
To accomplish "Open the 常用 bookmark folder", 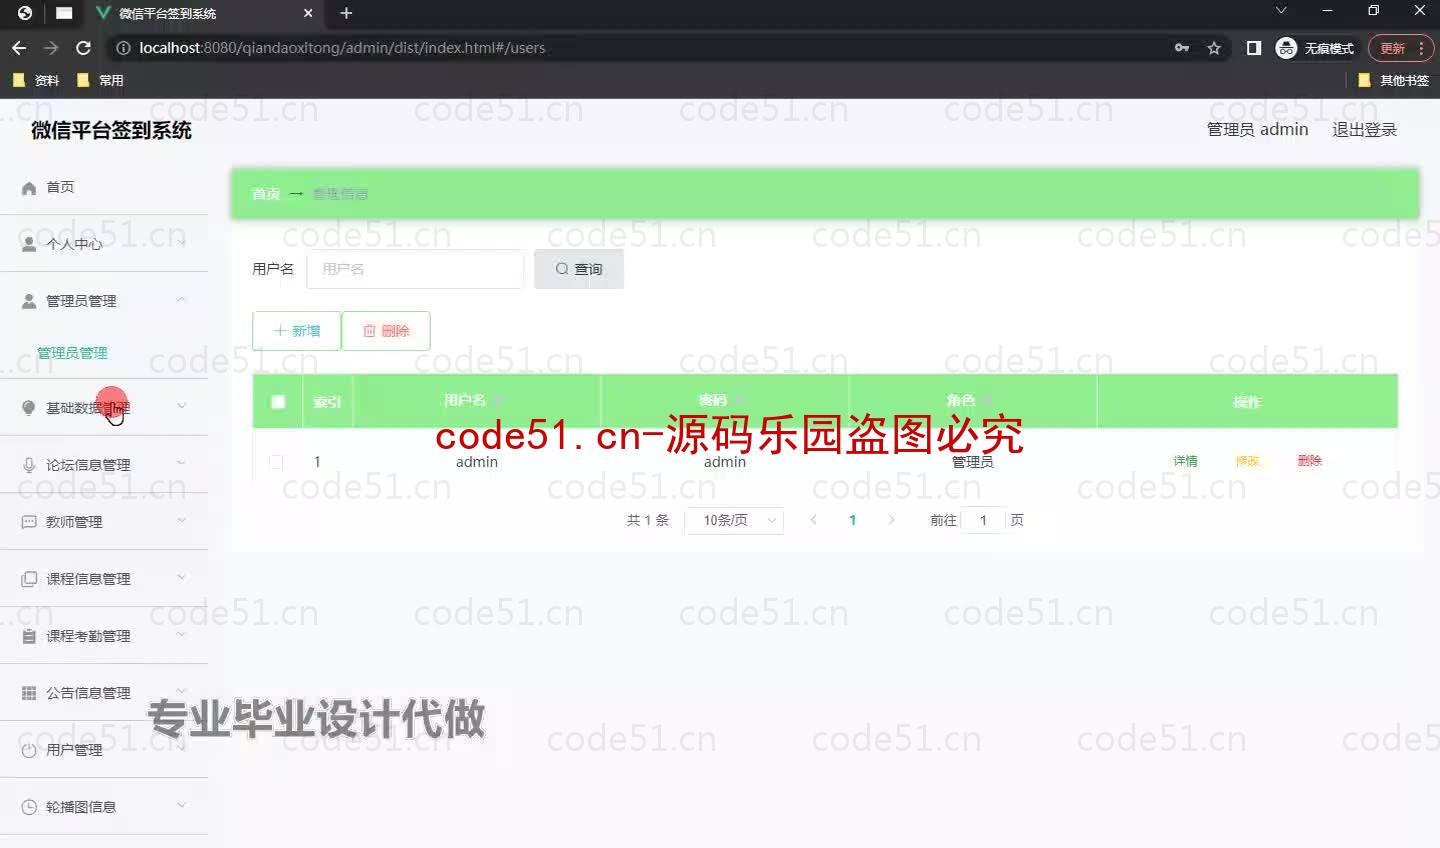I will 100,80.
